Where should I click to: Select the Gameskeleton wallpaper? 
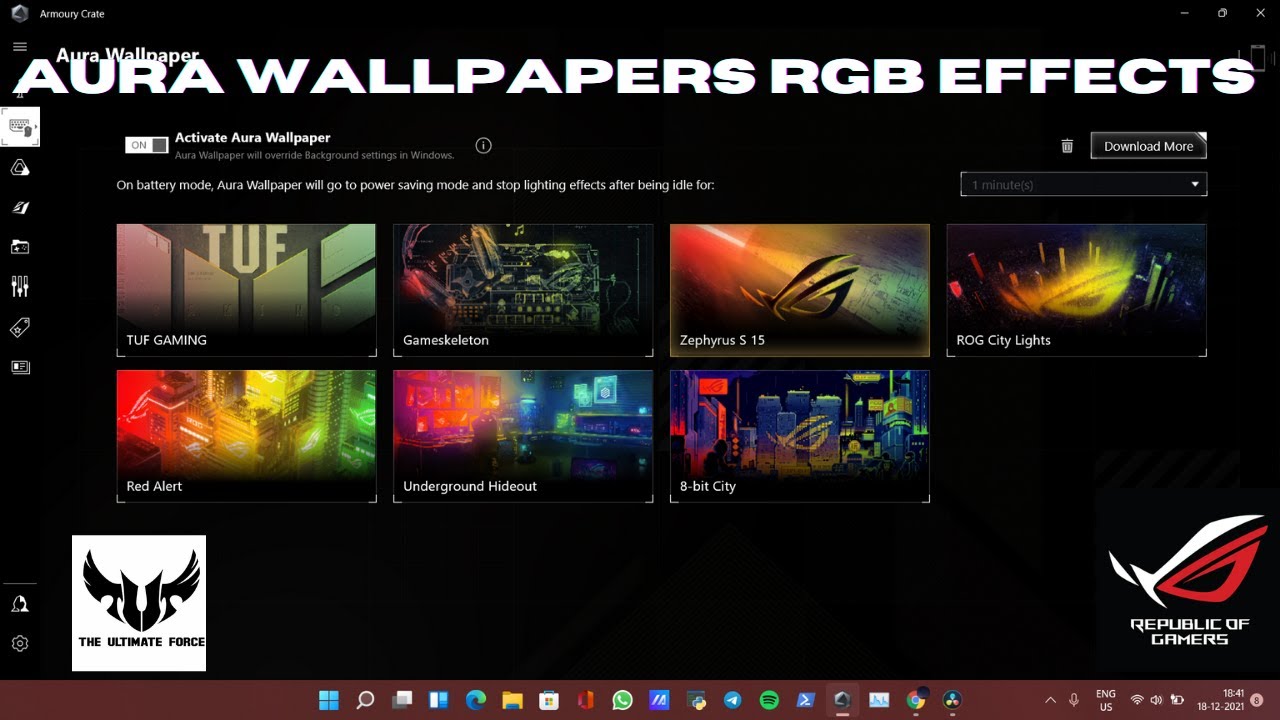pos(523,289)
